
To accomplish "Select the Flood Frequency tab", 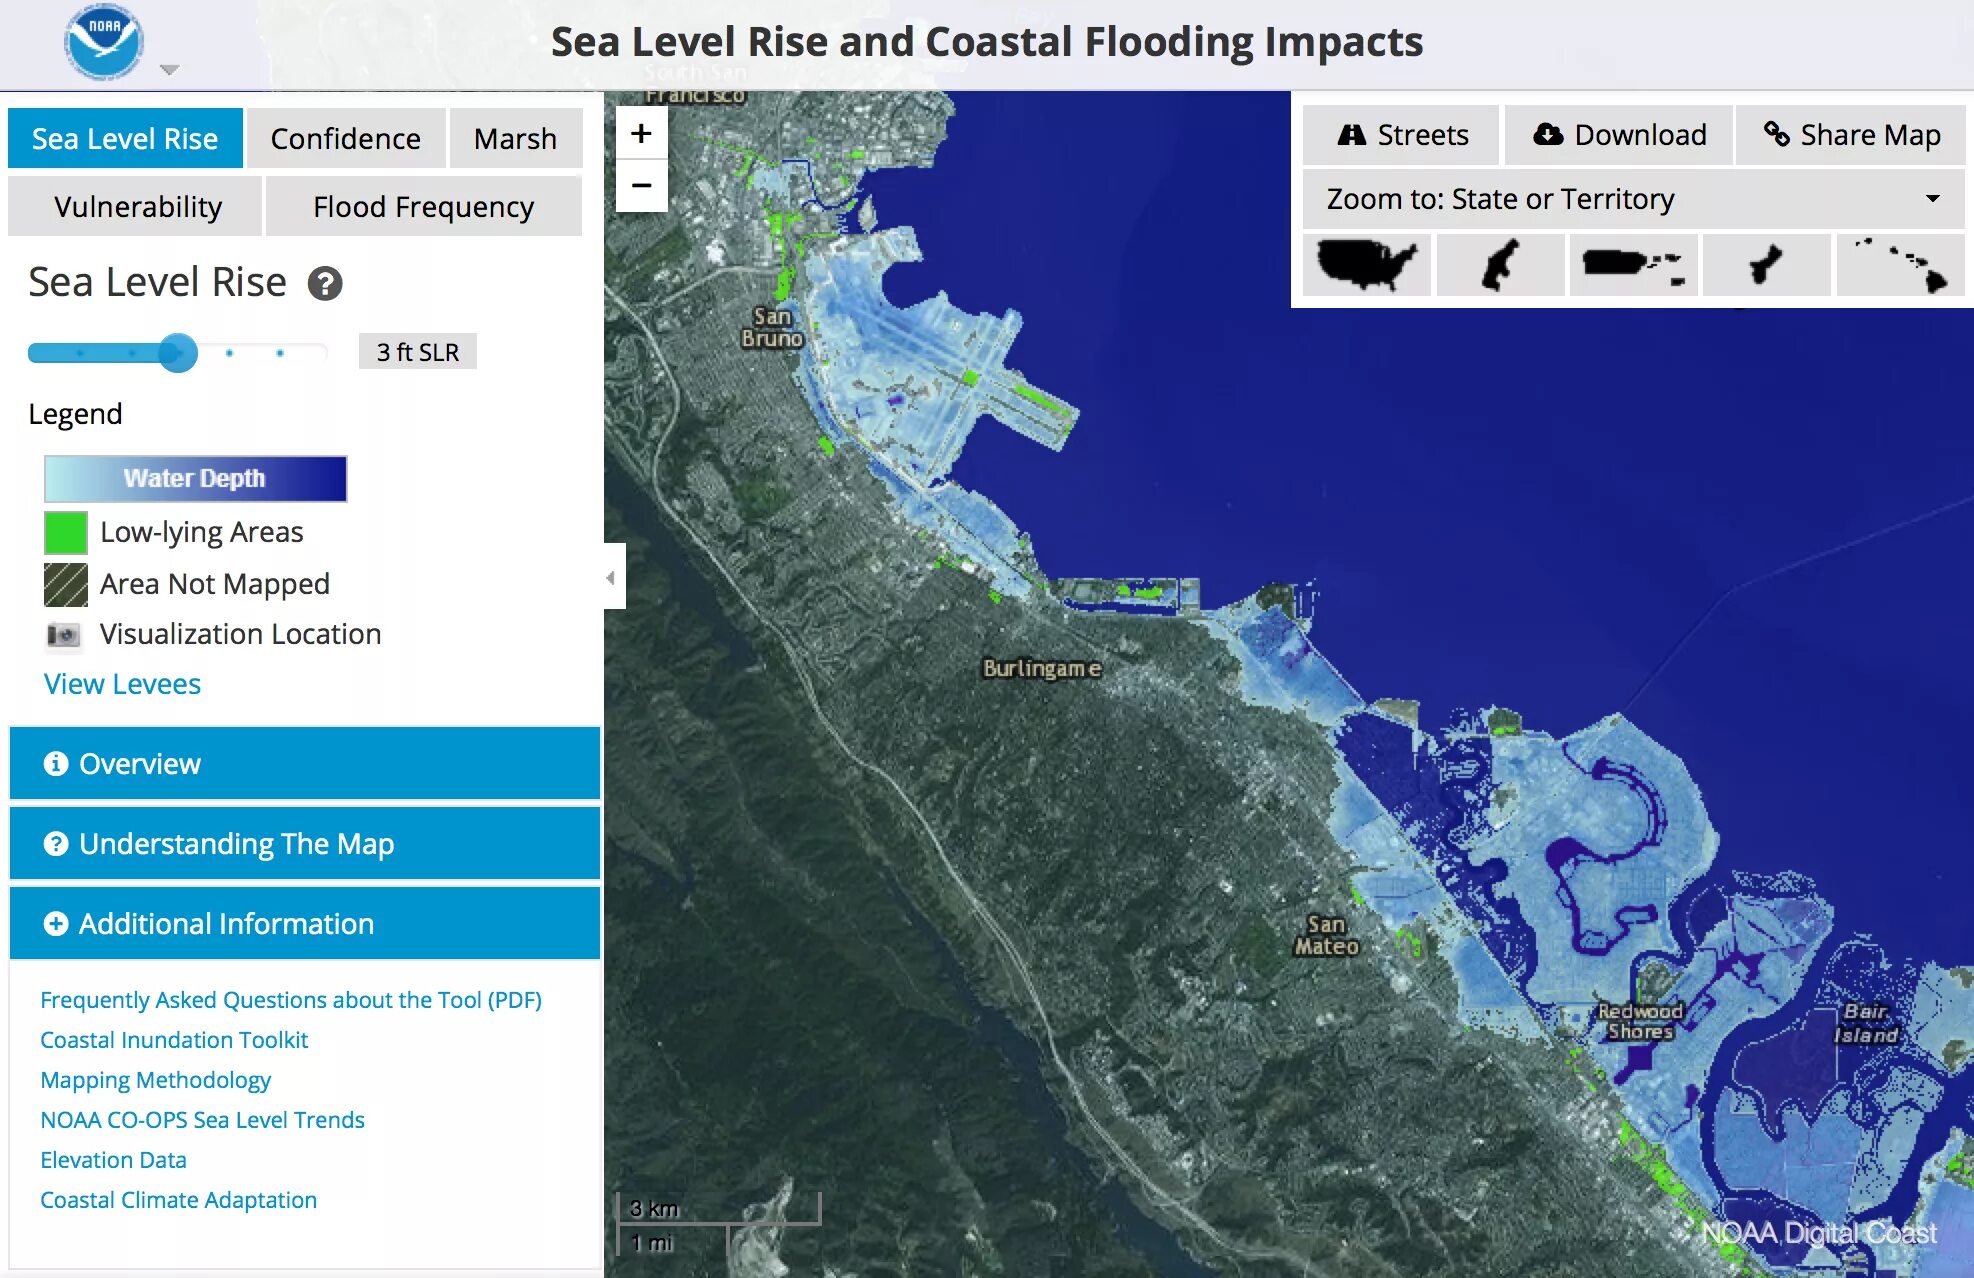I will 422,207.
